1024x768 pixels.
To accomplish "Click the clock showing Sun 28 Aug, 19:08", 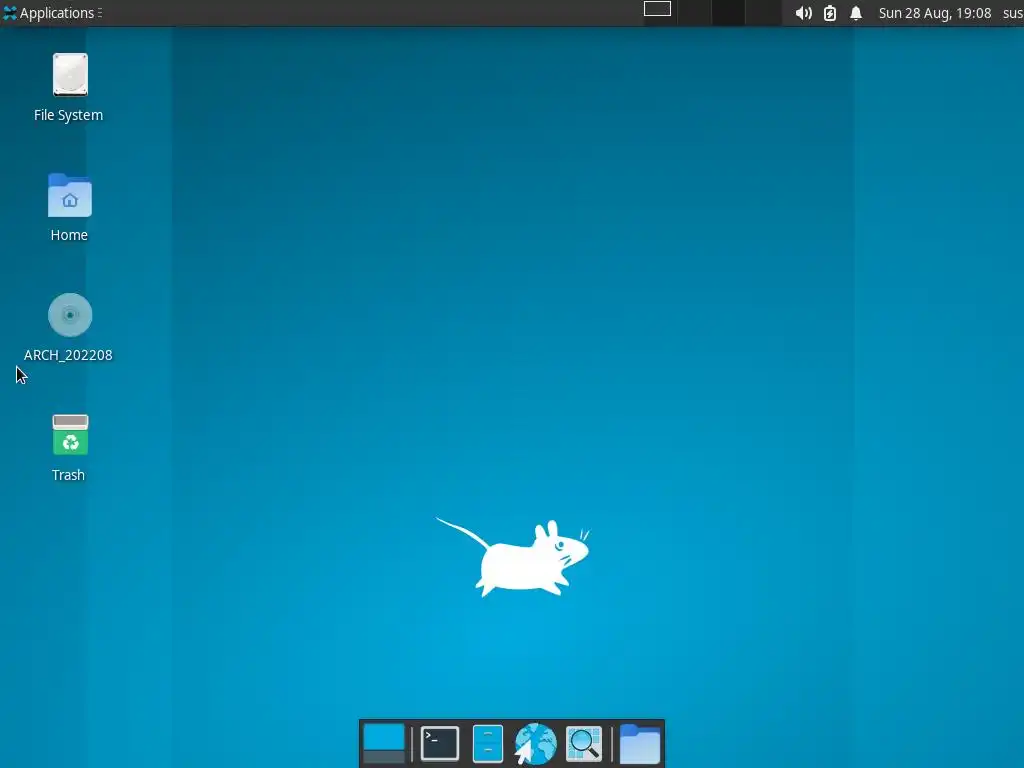I will 935,13.
